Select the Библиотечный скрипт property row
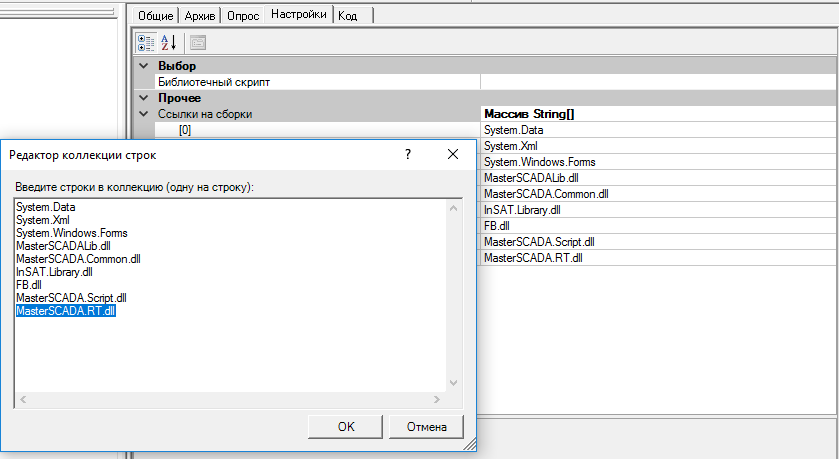 point(319,82)
